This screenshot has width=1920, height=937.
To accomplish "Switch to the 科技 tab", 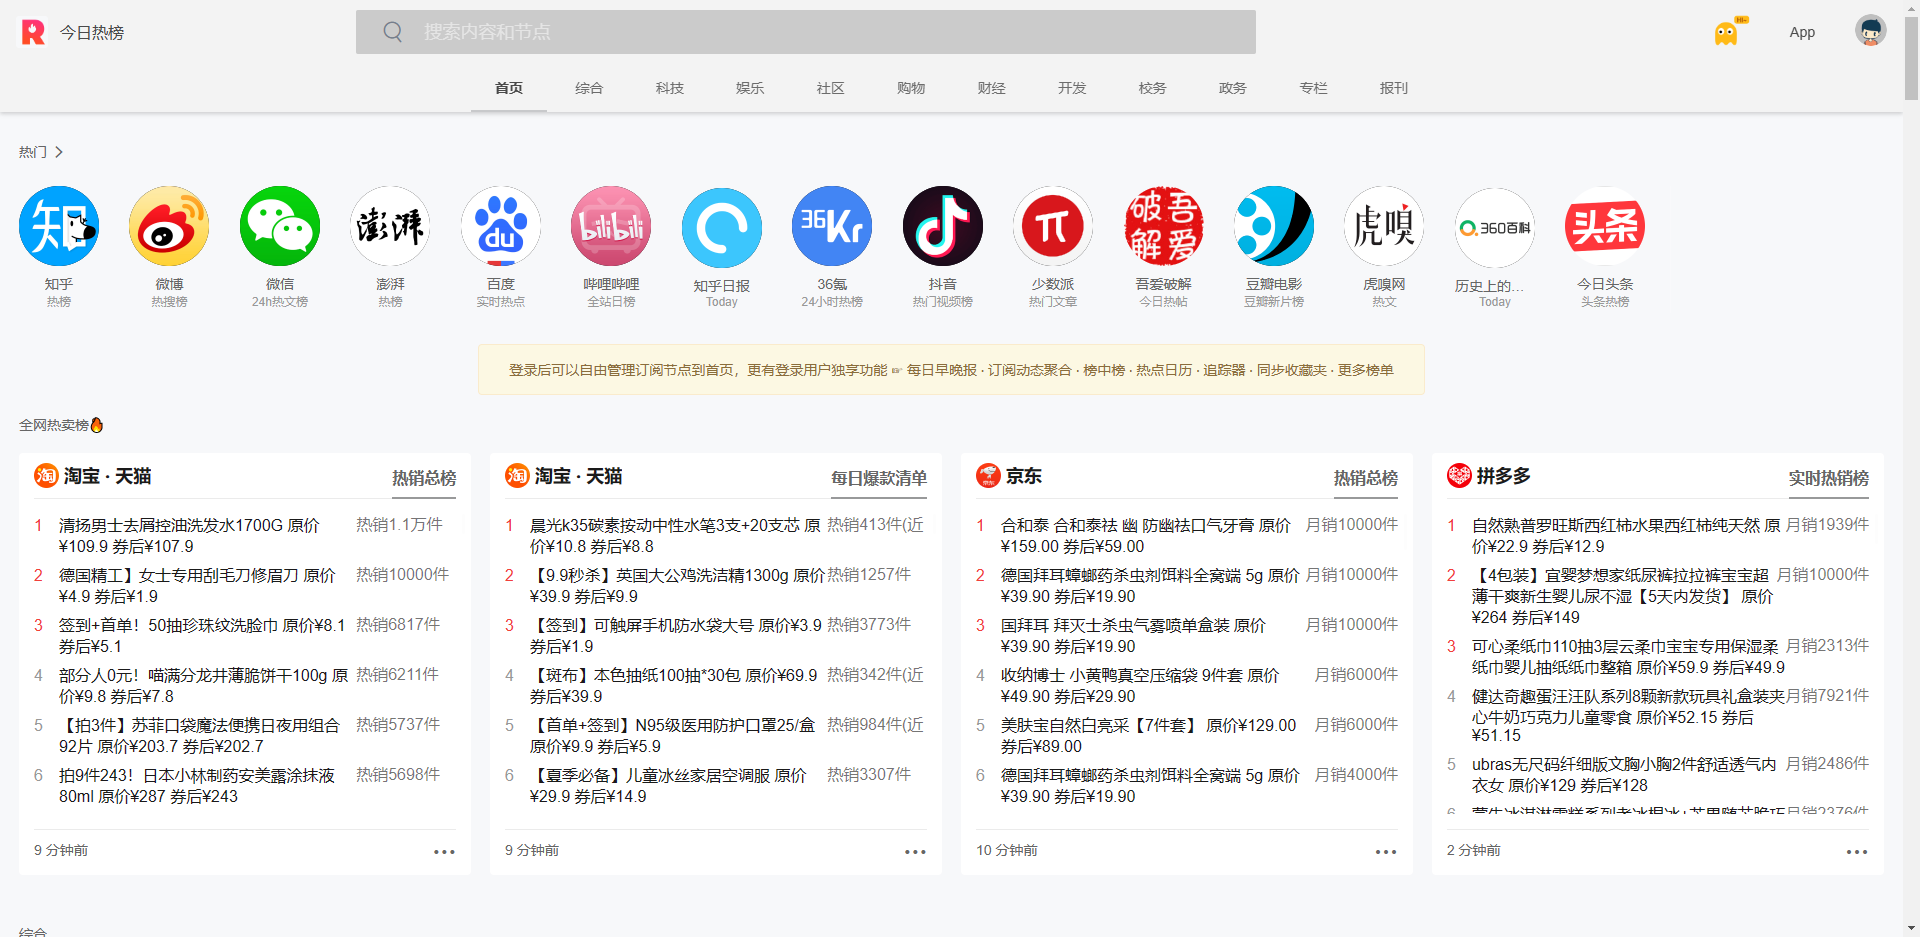I will [669, 88].
